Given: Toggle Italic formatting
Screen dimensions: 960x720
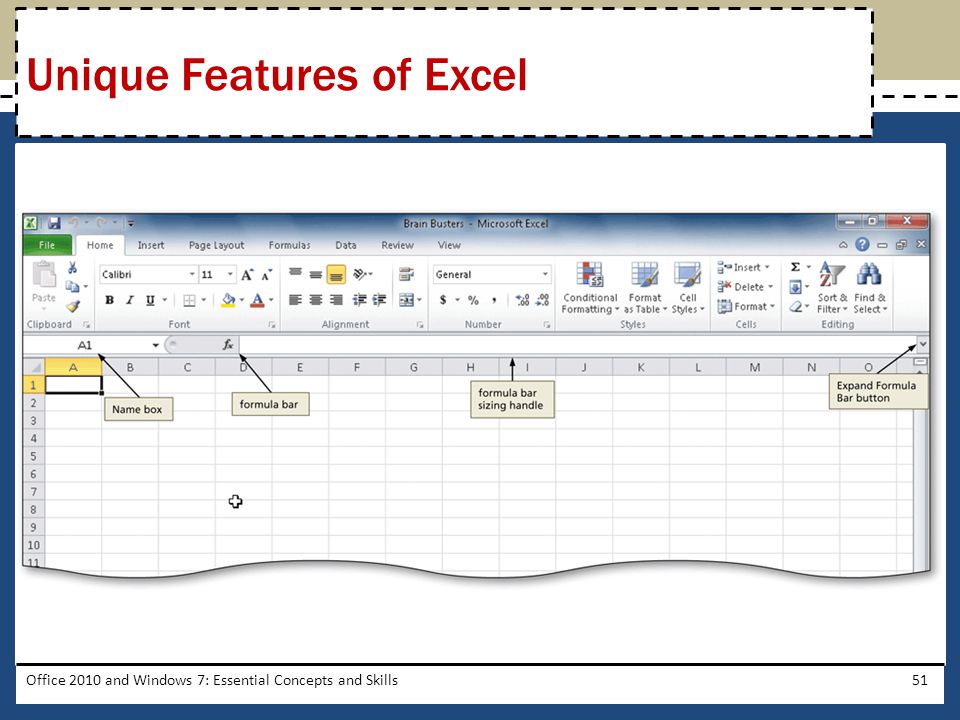Looking at the screenshot, I should pyautogui.click(x=130, y=300).
